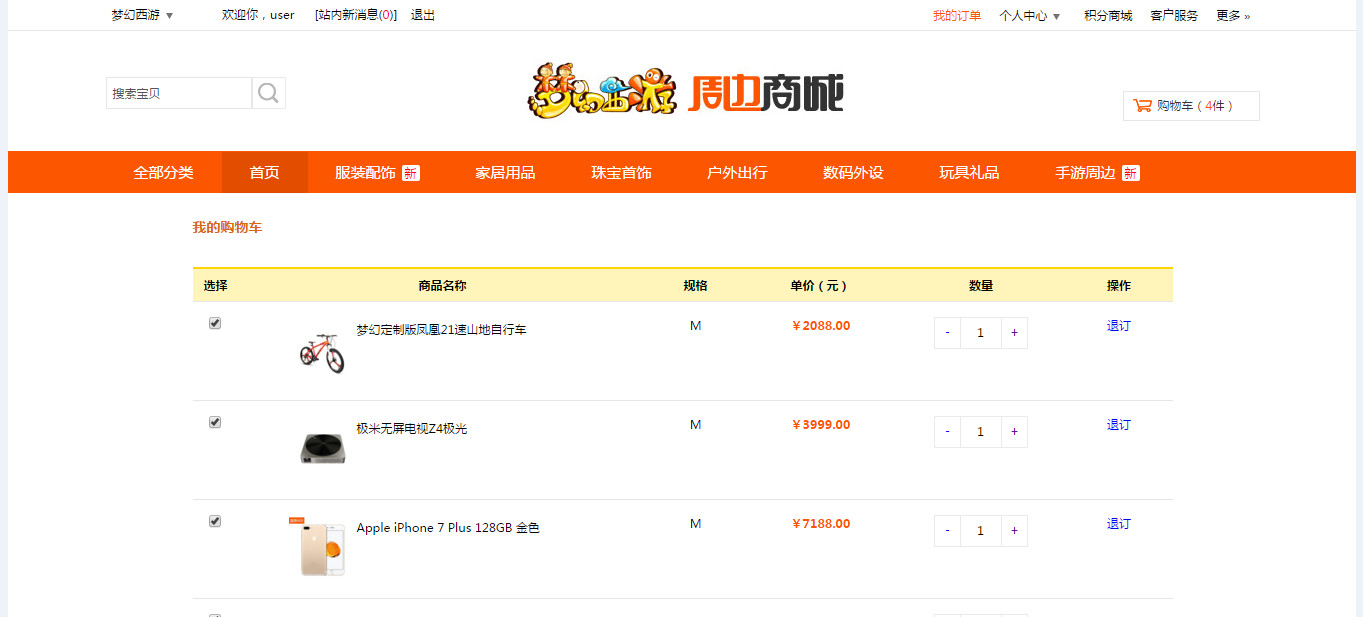Open the 珠宝首饰 category

[621, 173]
